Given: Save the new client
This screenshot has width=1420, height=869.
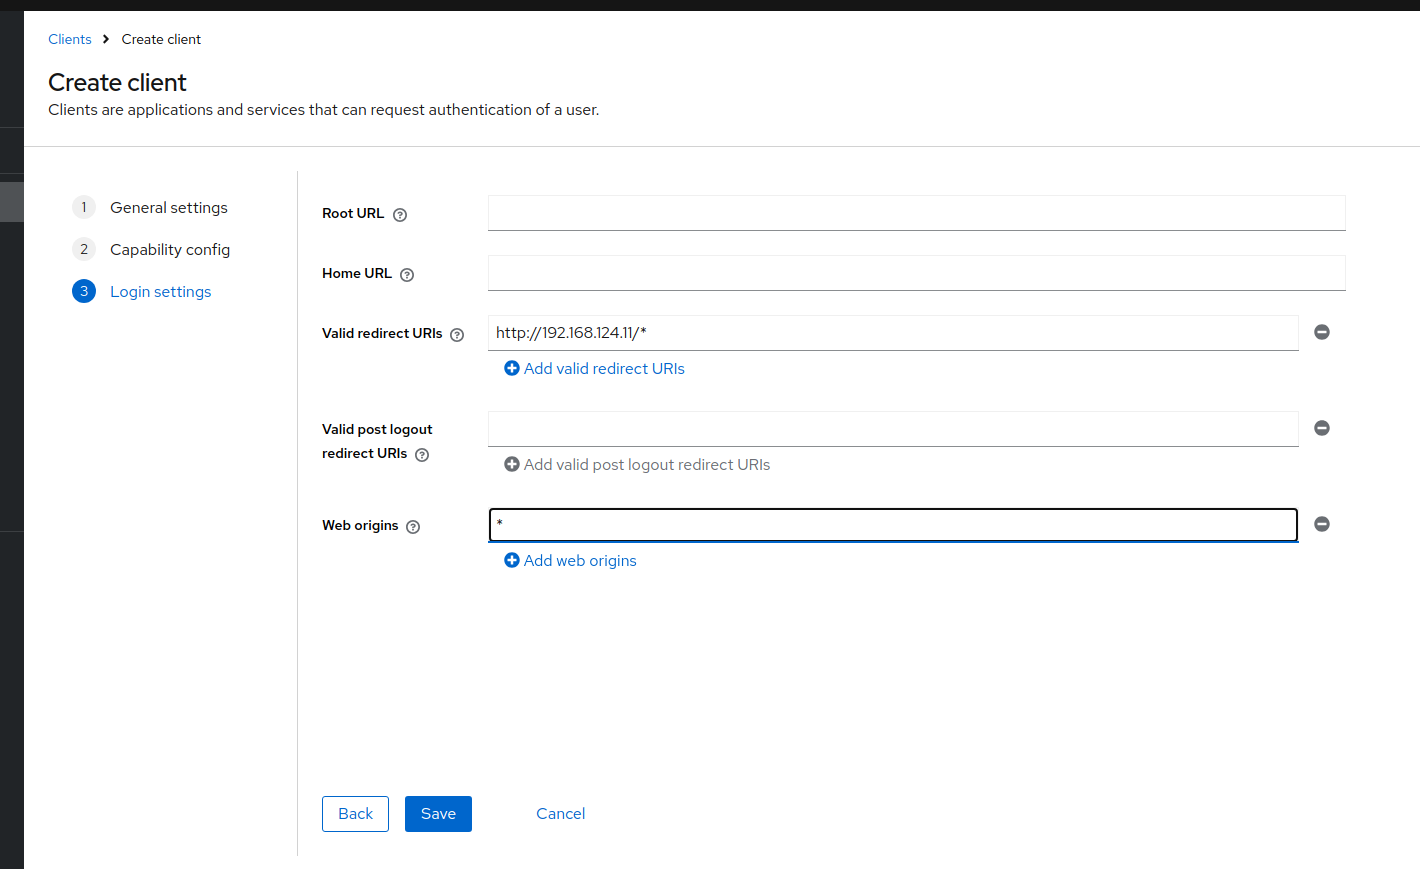Looking at the screenshot, I should 438,814.
